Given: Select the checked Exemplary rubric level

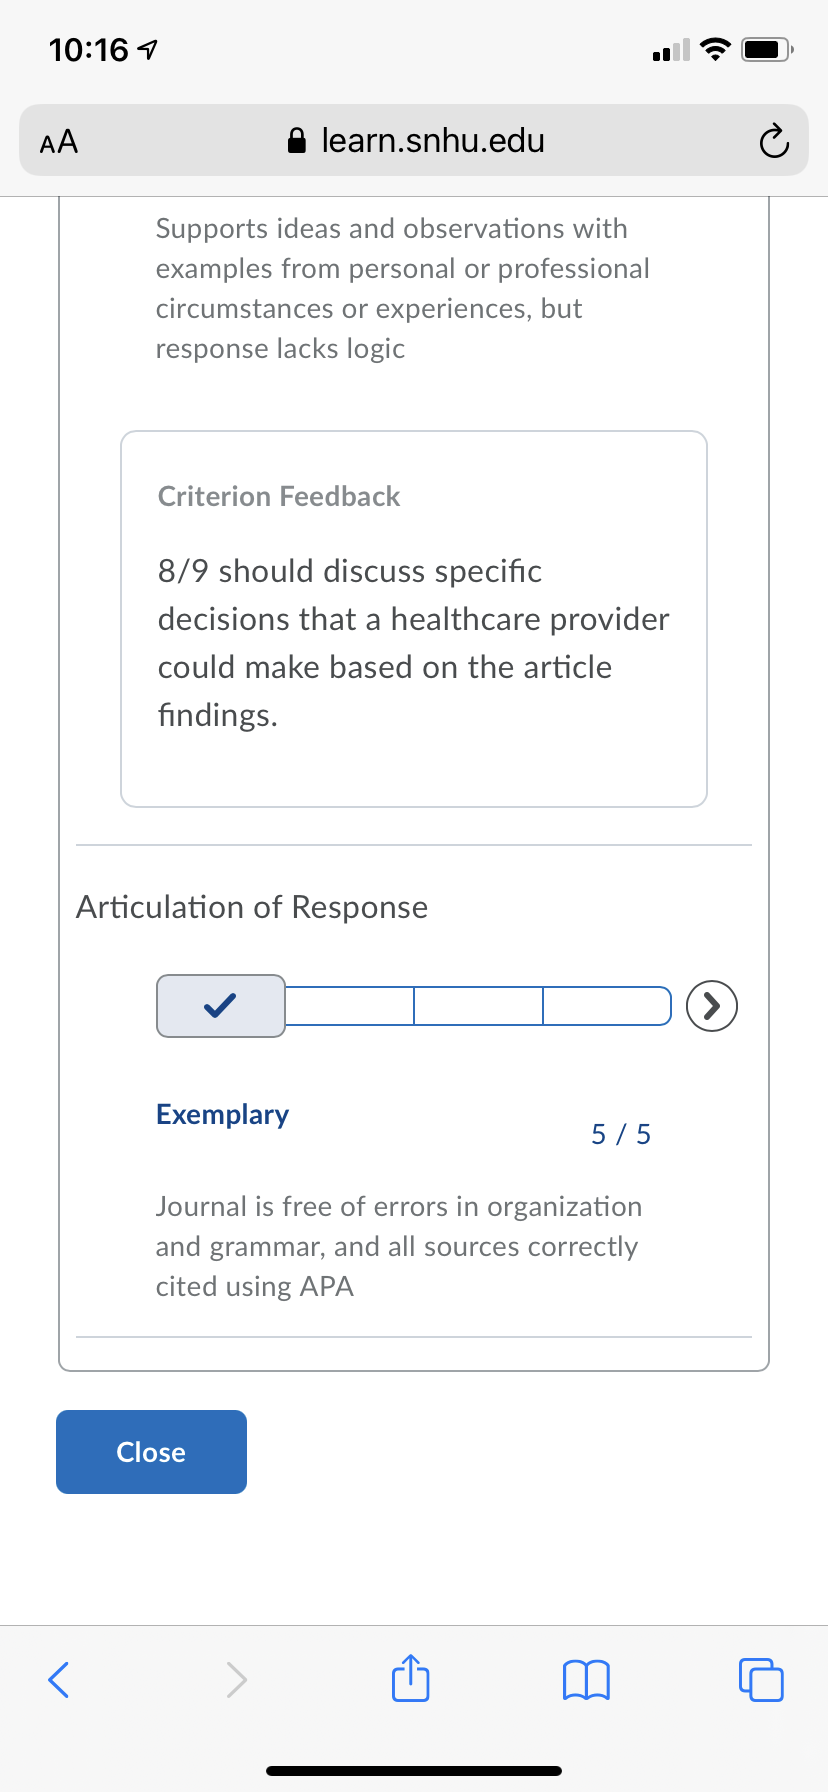Looking at the screenshot, I should pyautogui.click(x=221, y=1006).
